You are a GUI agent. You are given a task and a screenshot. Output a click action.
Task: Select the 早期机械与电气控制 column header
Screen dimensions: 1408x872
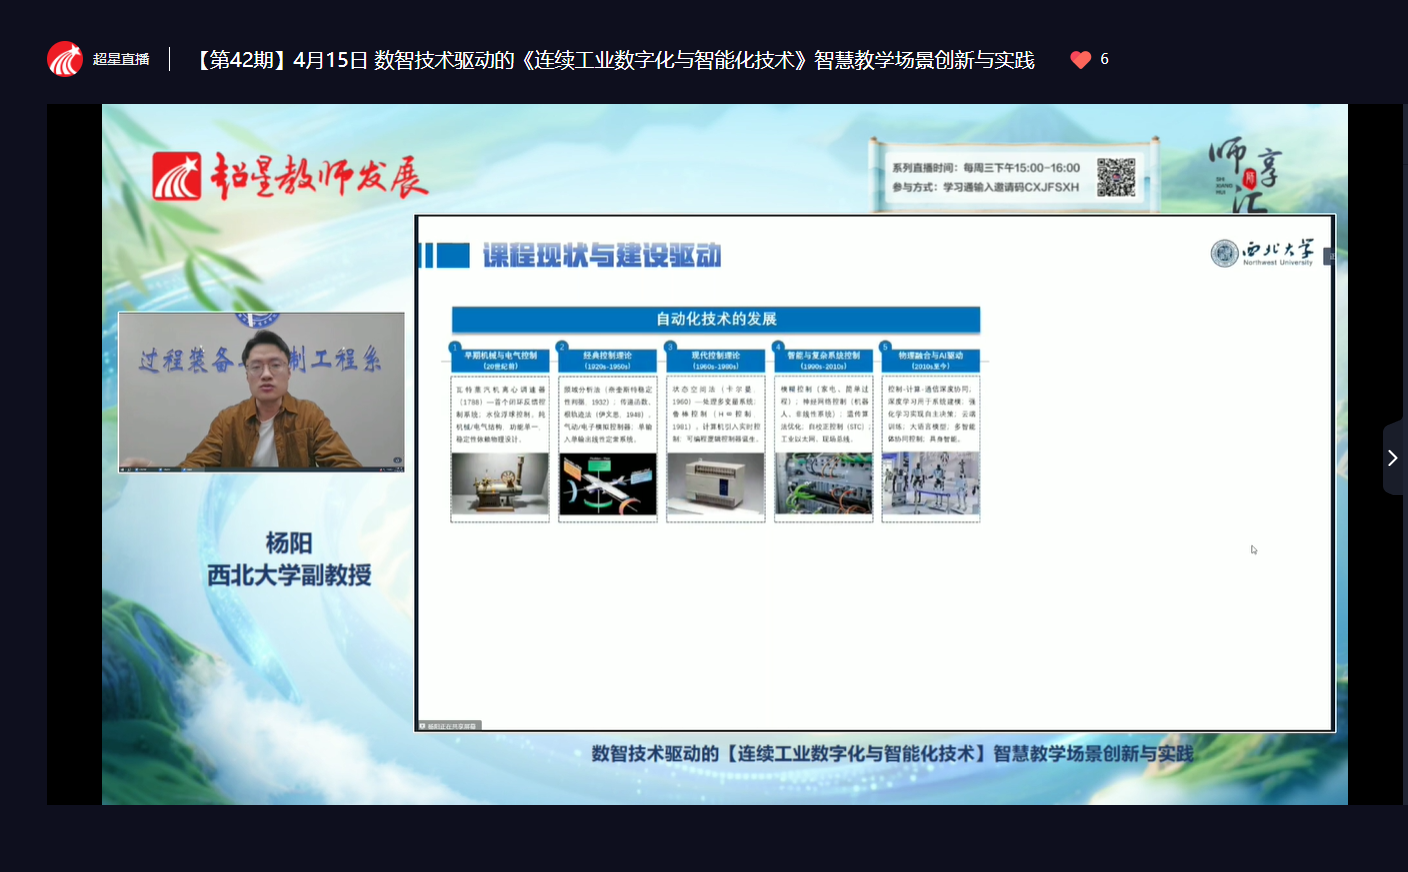(x=500, y=360)
